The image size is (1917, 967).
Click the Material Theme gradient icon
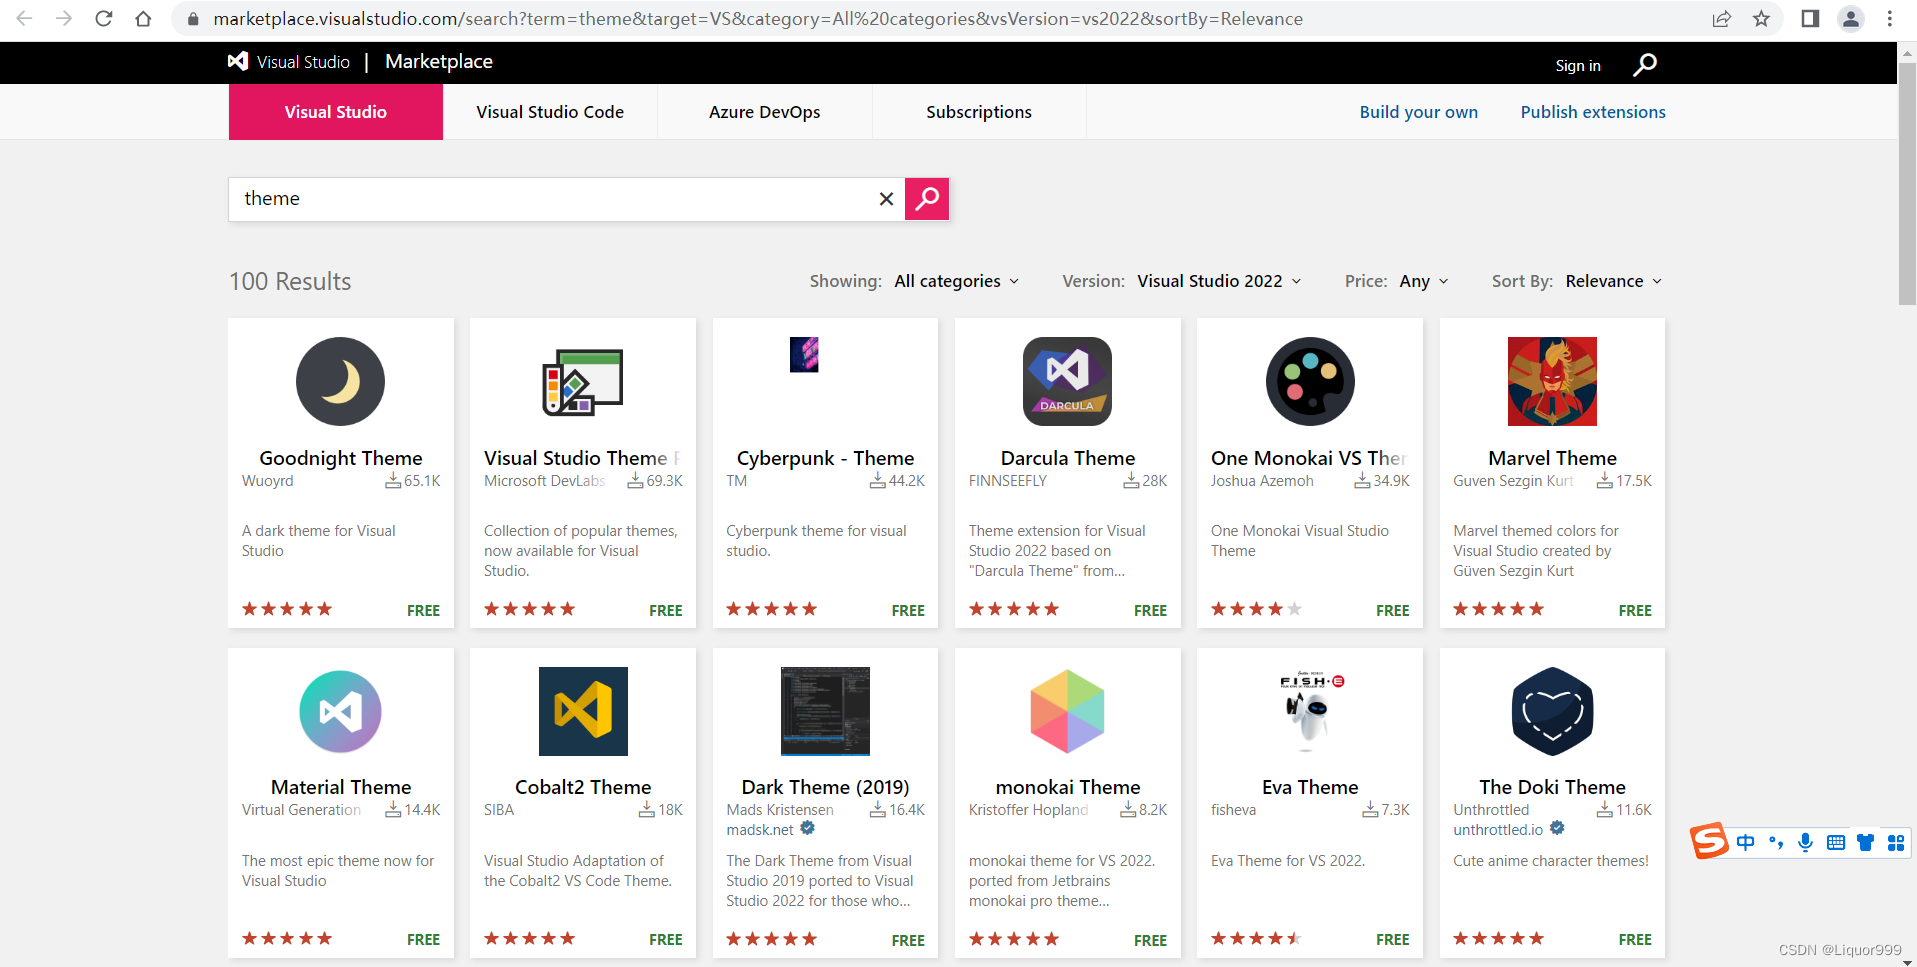coord(340,711)
